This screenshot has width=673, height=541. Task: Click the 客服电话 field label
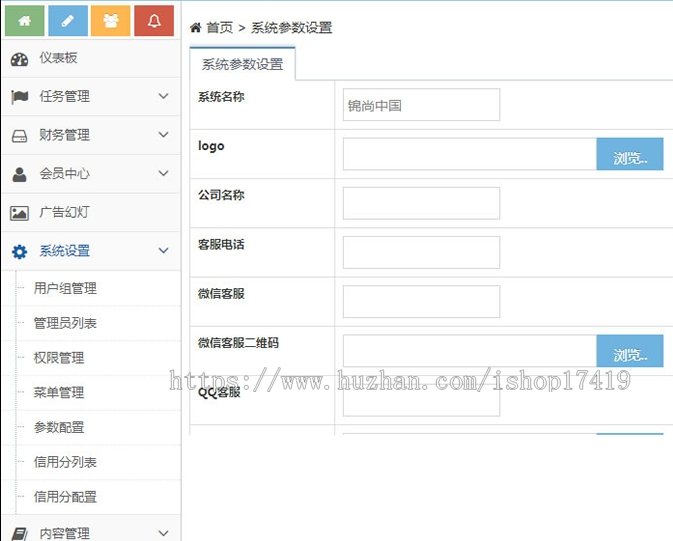(221, 244)
